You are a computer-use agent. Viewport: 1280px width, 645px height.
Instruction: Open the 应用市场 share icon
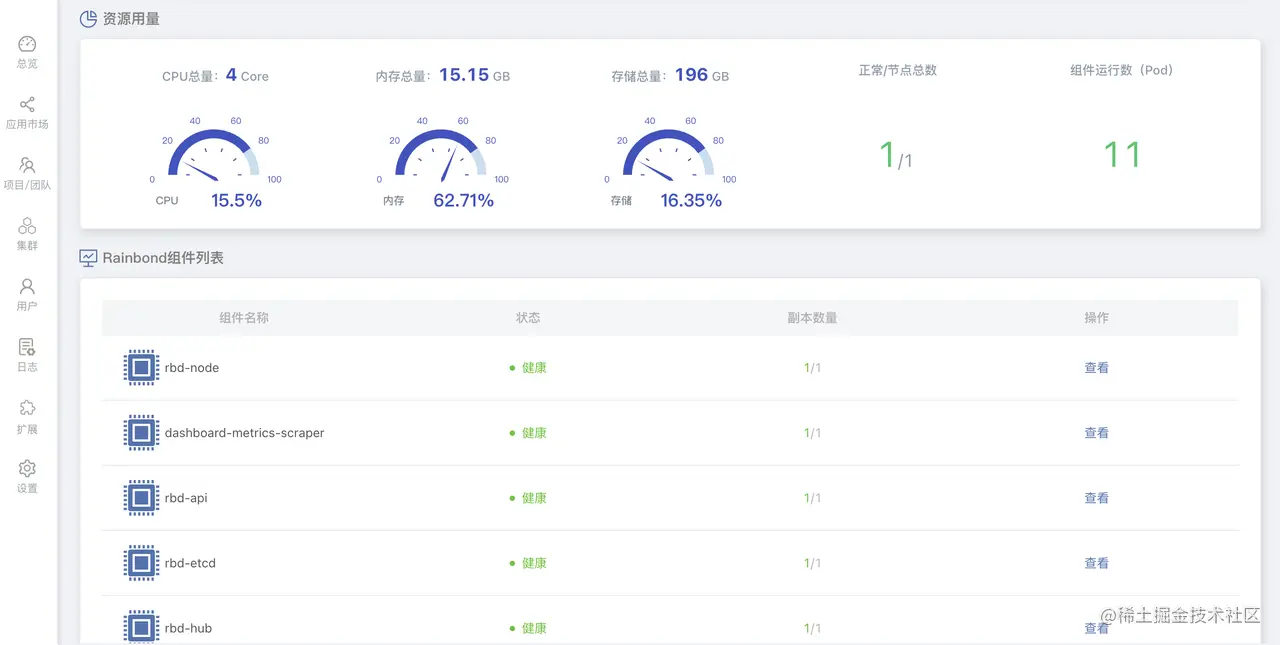[x=27, y=105]
